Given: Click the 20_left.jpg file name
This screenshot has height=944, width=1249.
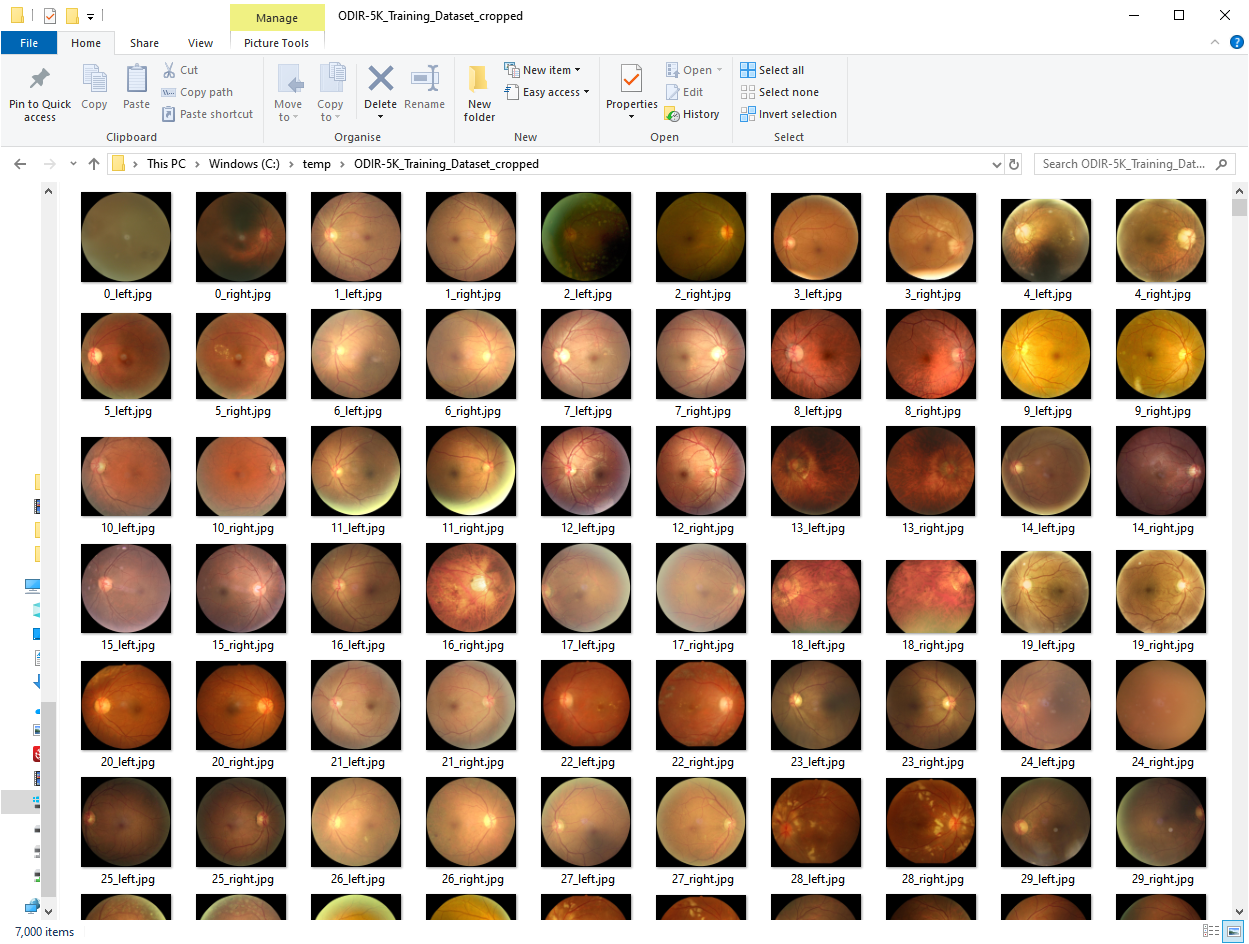Looking at the screenshot, I should point(127,762).
